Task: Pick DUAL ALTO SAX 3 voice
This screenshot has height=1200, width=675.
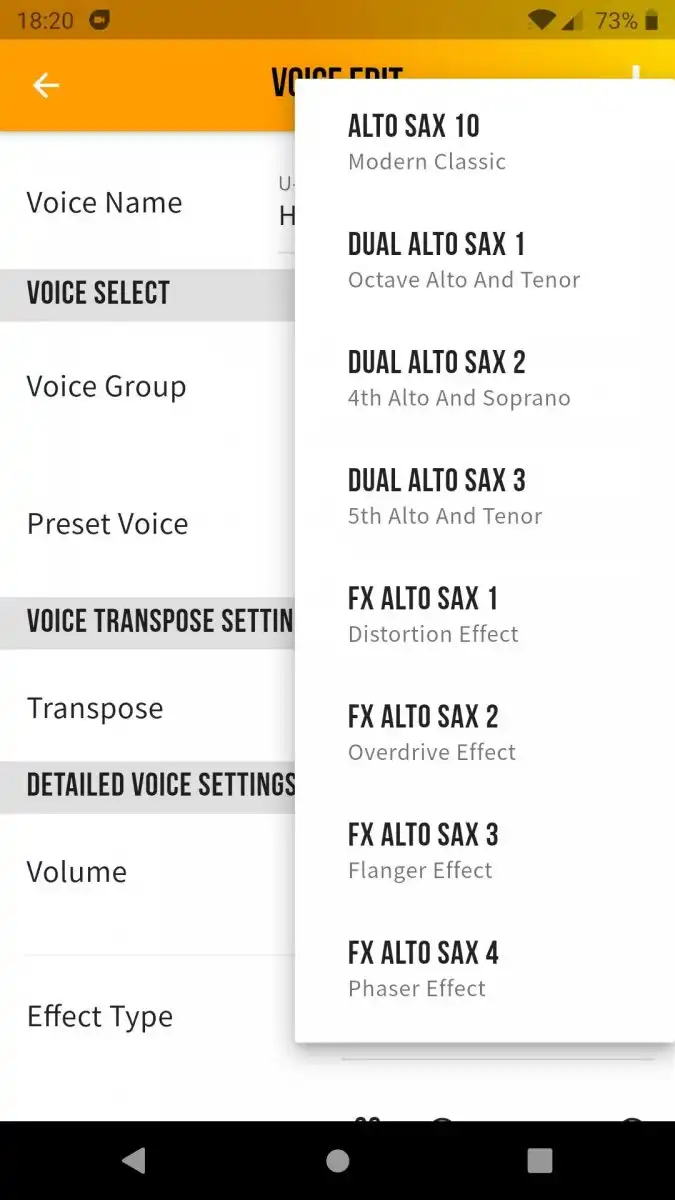Action: 484,495
